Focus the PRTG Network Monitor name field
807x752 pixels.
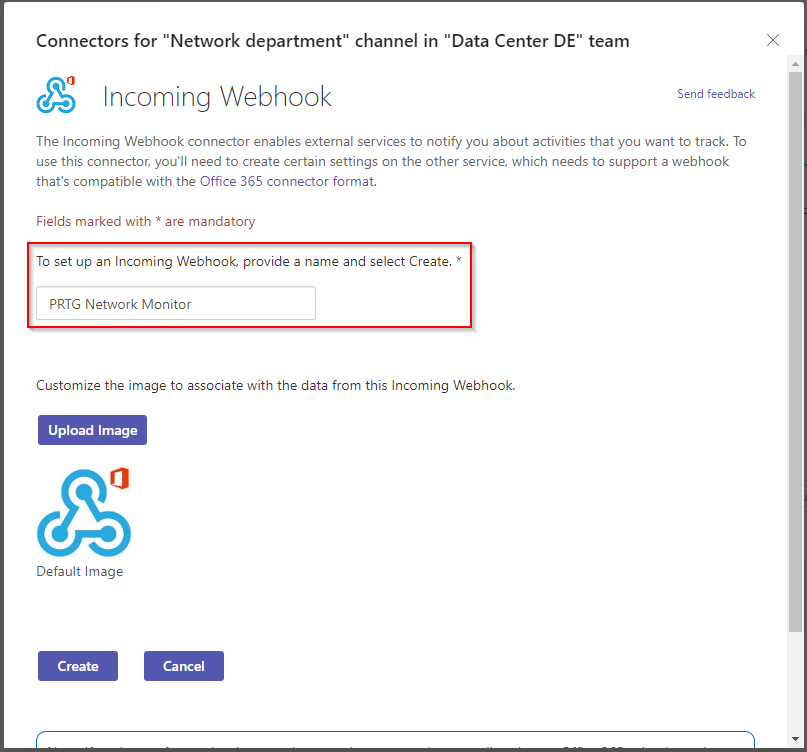point(176,304)
